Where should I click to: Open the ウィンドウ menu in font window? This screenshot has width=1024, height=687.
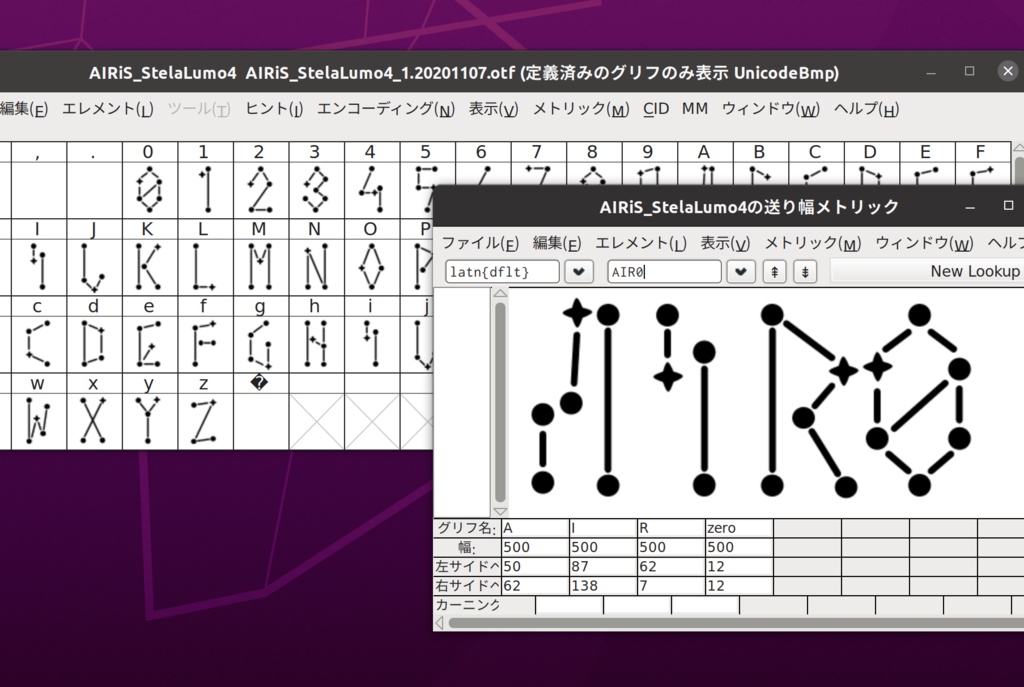click(x=771, y=109)
